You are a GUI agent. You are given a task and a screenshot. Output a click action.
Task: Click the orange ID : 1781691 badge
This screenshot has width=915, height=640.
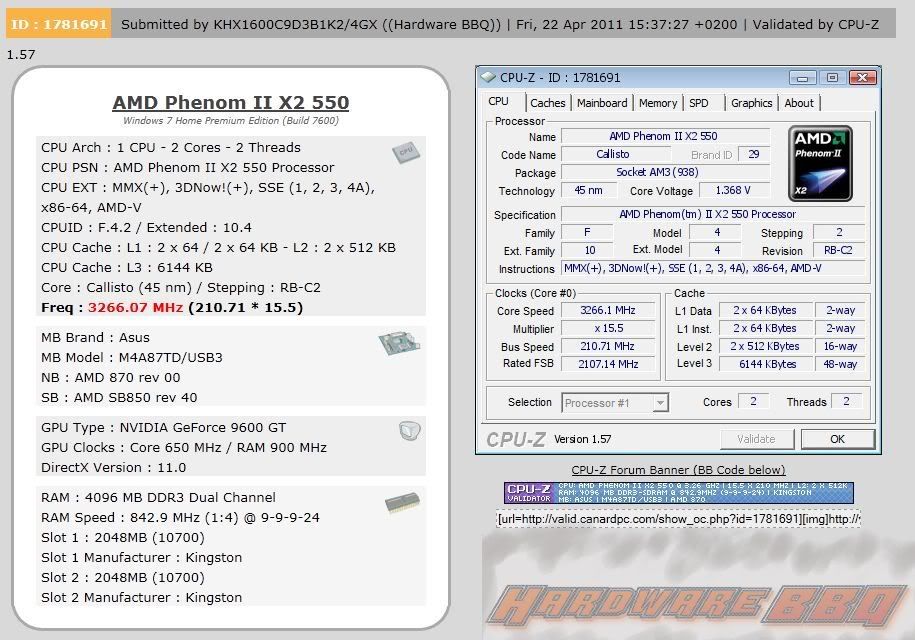(x=58, y=24)
